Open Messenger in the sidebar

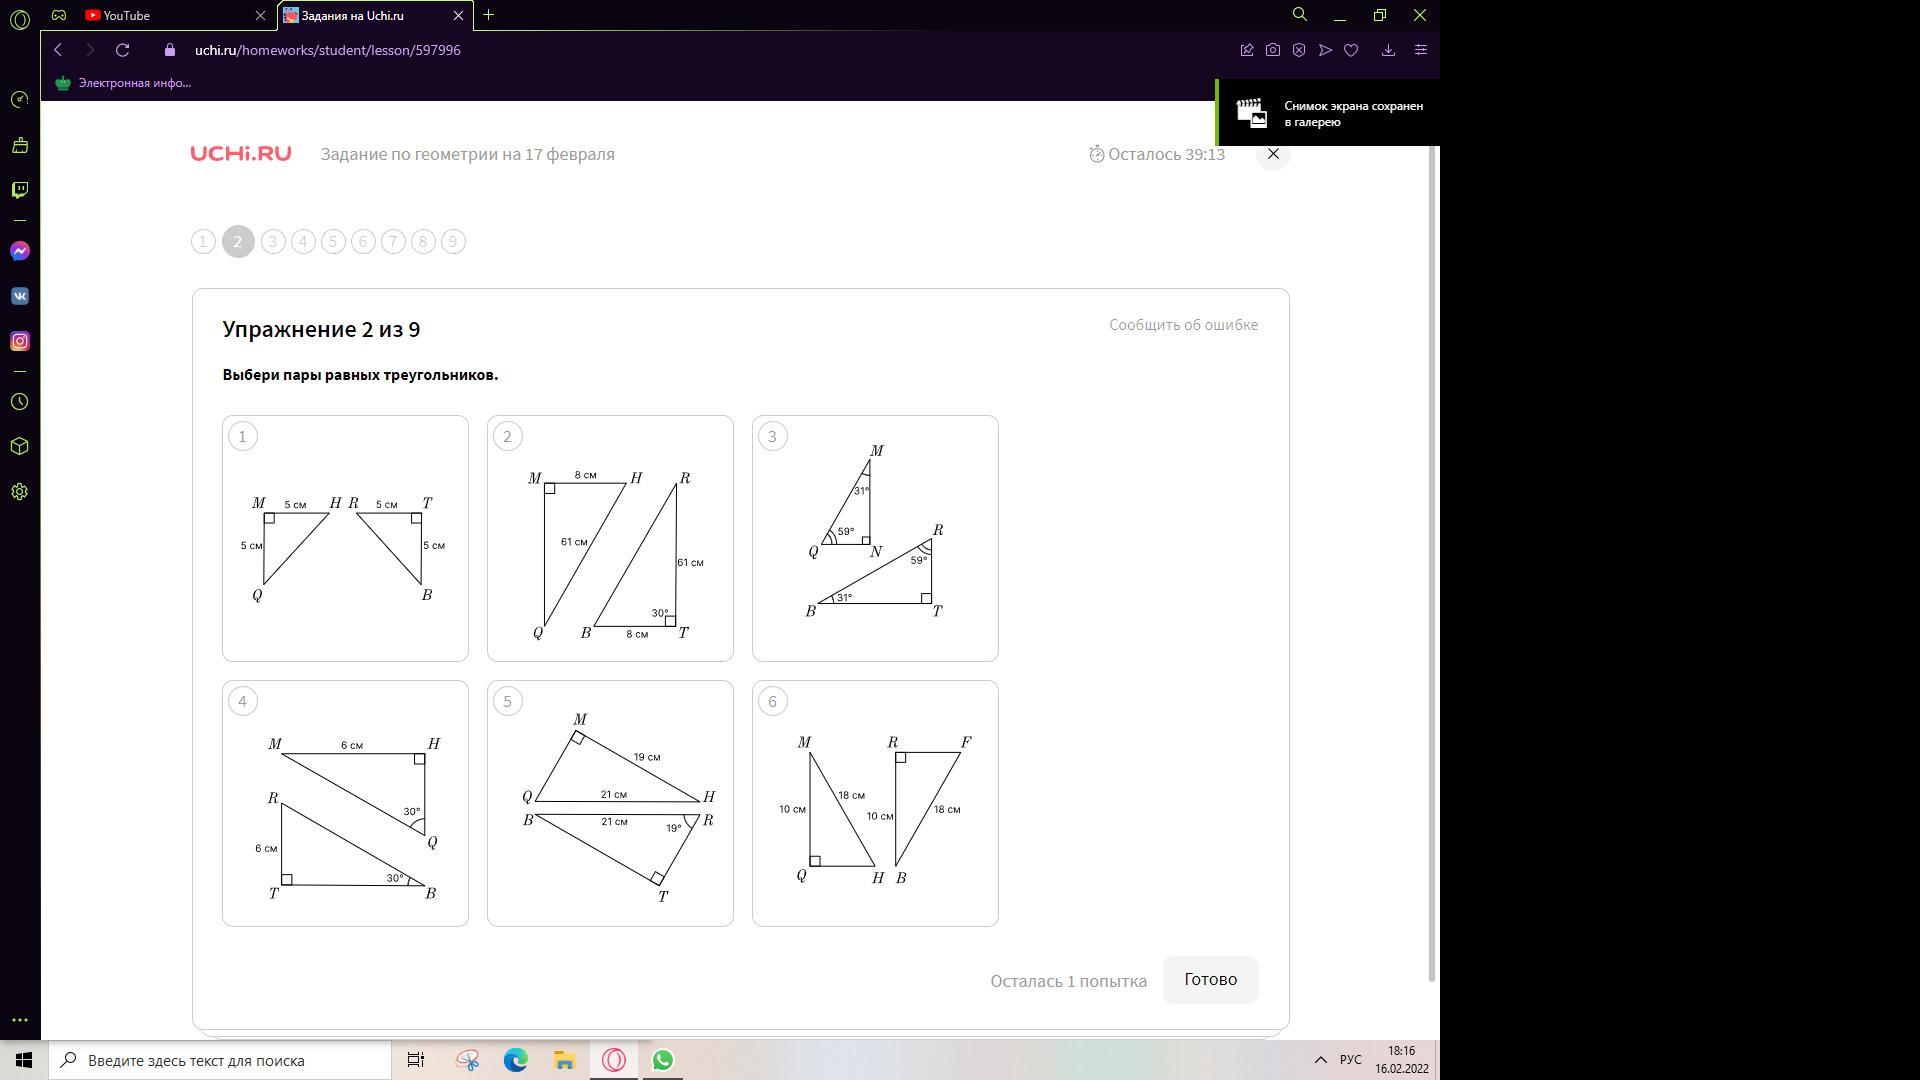click(20, 251)
